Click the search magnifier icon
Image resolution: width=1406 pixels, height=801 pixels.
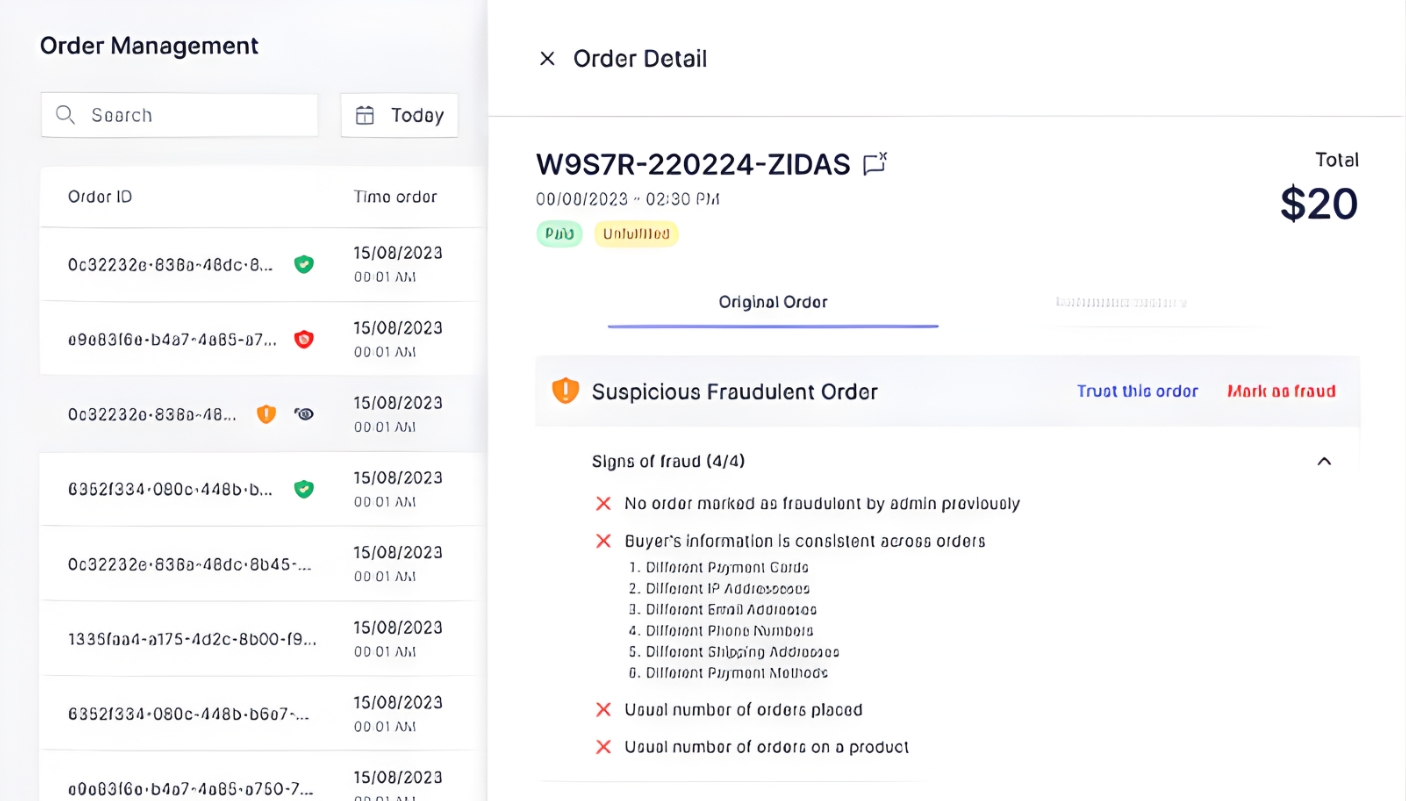pyautogui.click(x=65, y=115)
